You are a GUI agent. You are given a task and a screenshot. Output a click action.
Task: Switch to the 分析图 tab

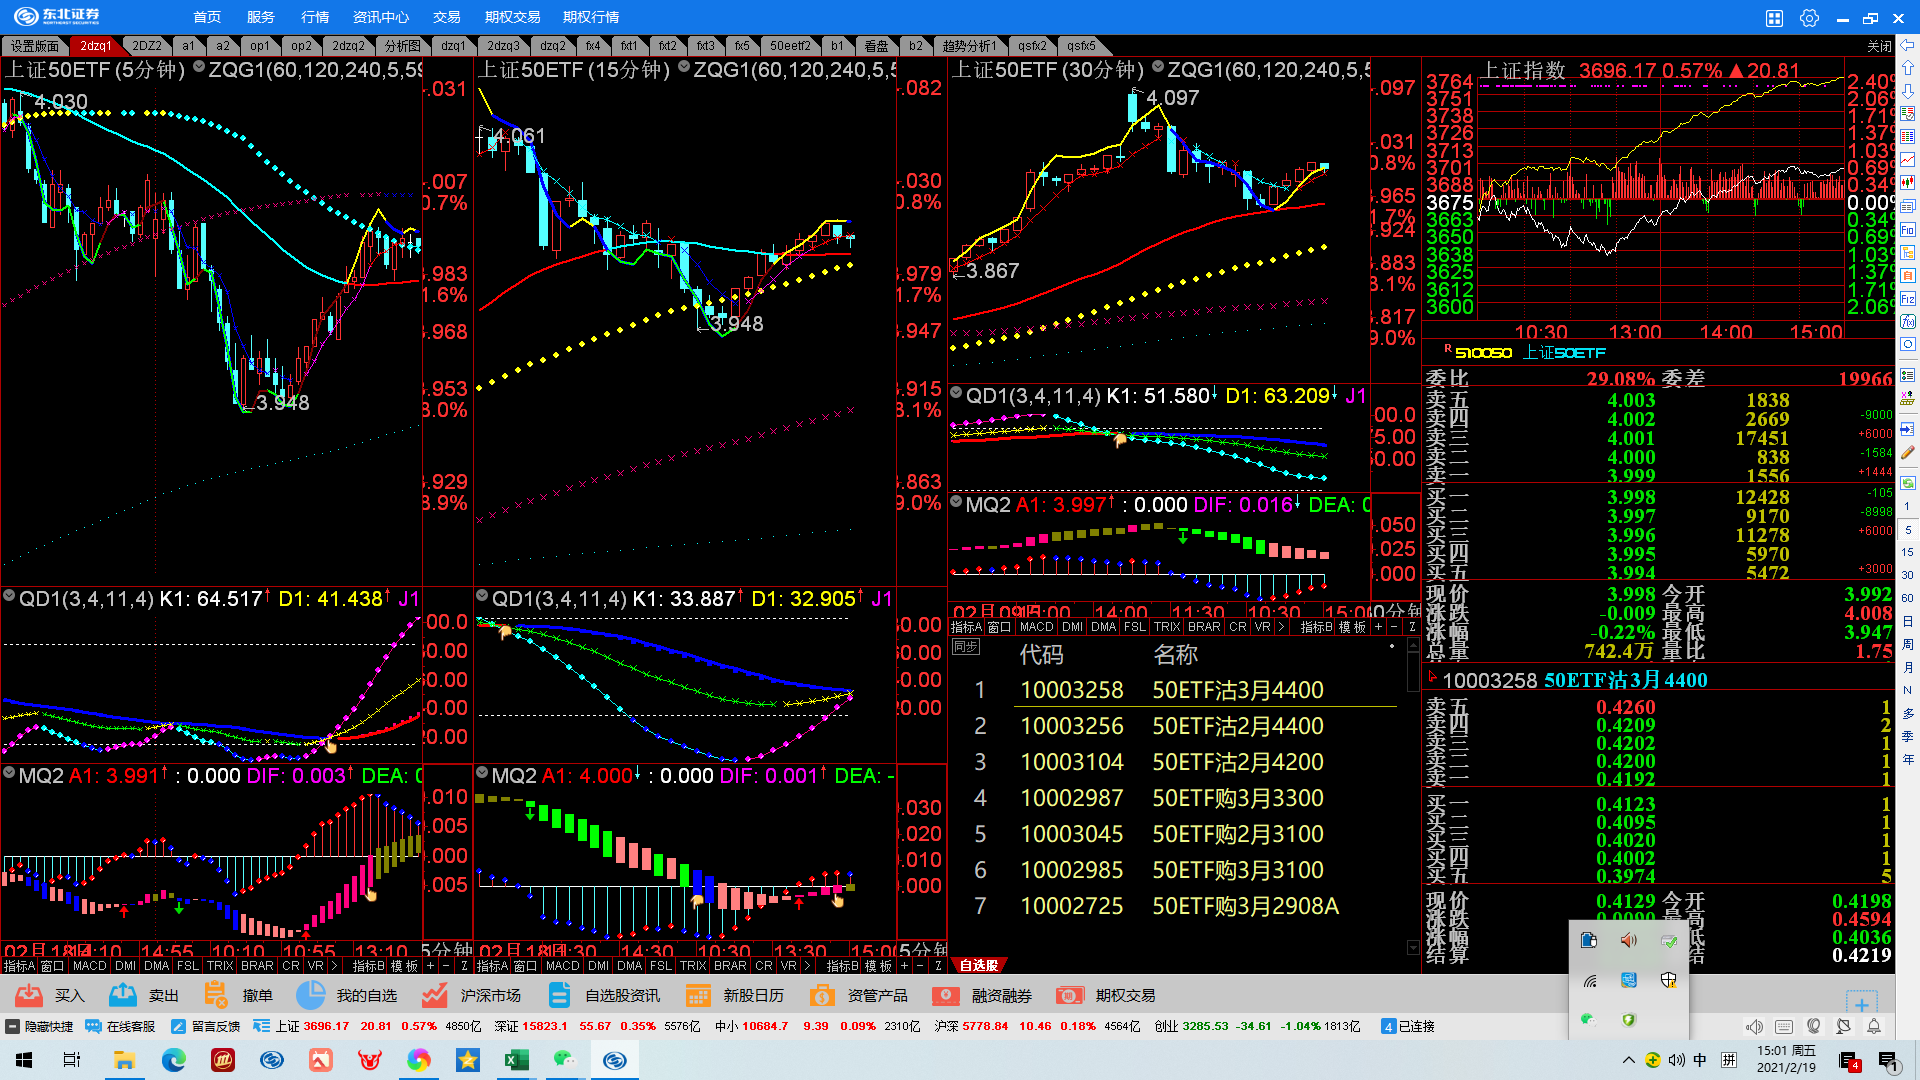tap(402, 46)
